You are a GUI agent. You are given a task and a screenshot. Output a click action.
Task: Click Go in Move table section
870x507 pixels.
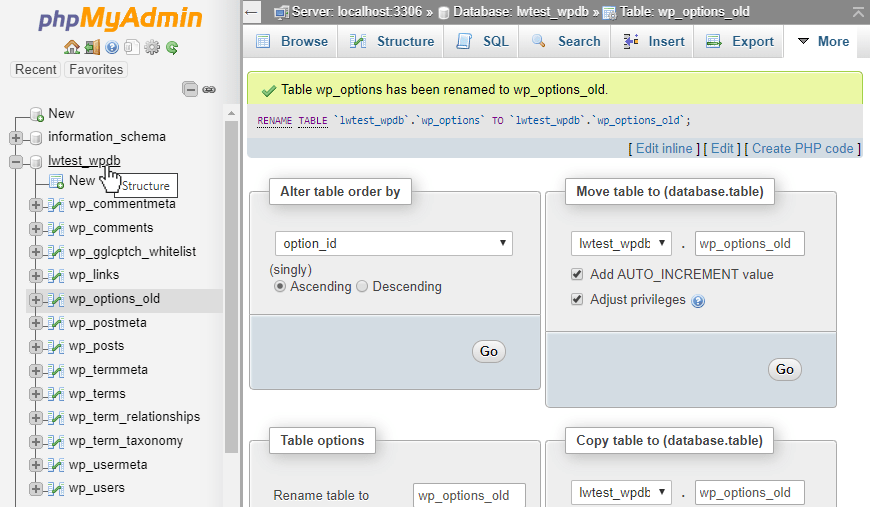[x=785, y=369]
